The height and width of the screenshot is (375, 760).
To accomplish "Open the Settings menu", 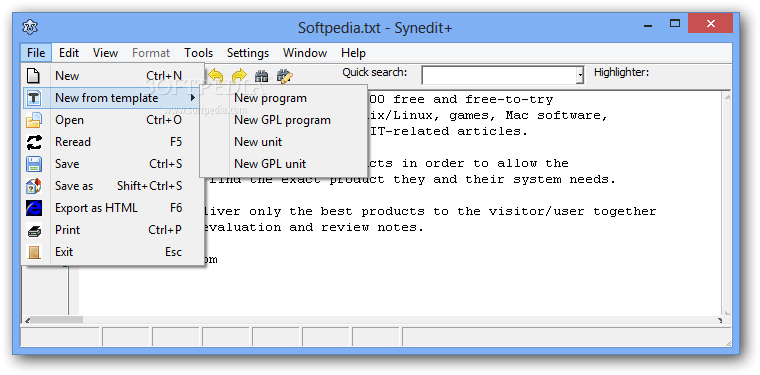I will 248,53.
